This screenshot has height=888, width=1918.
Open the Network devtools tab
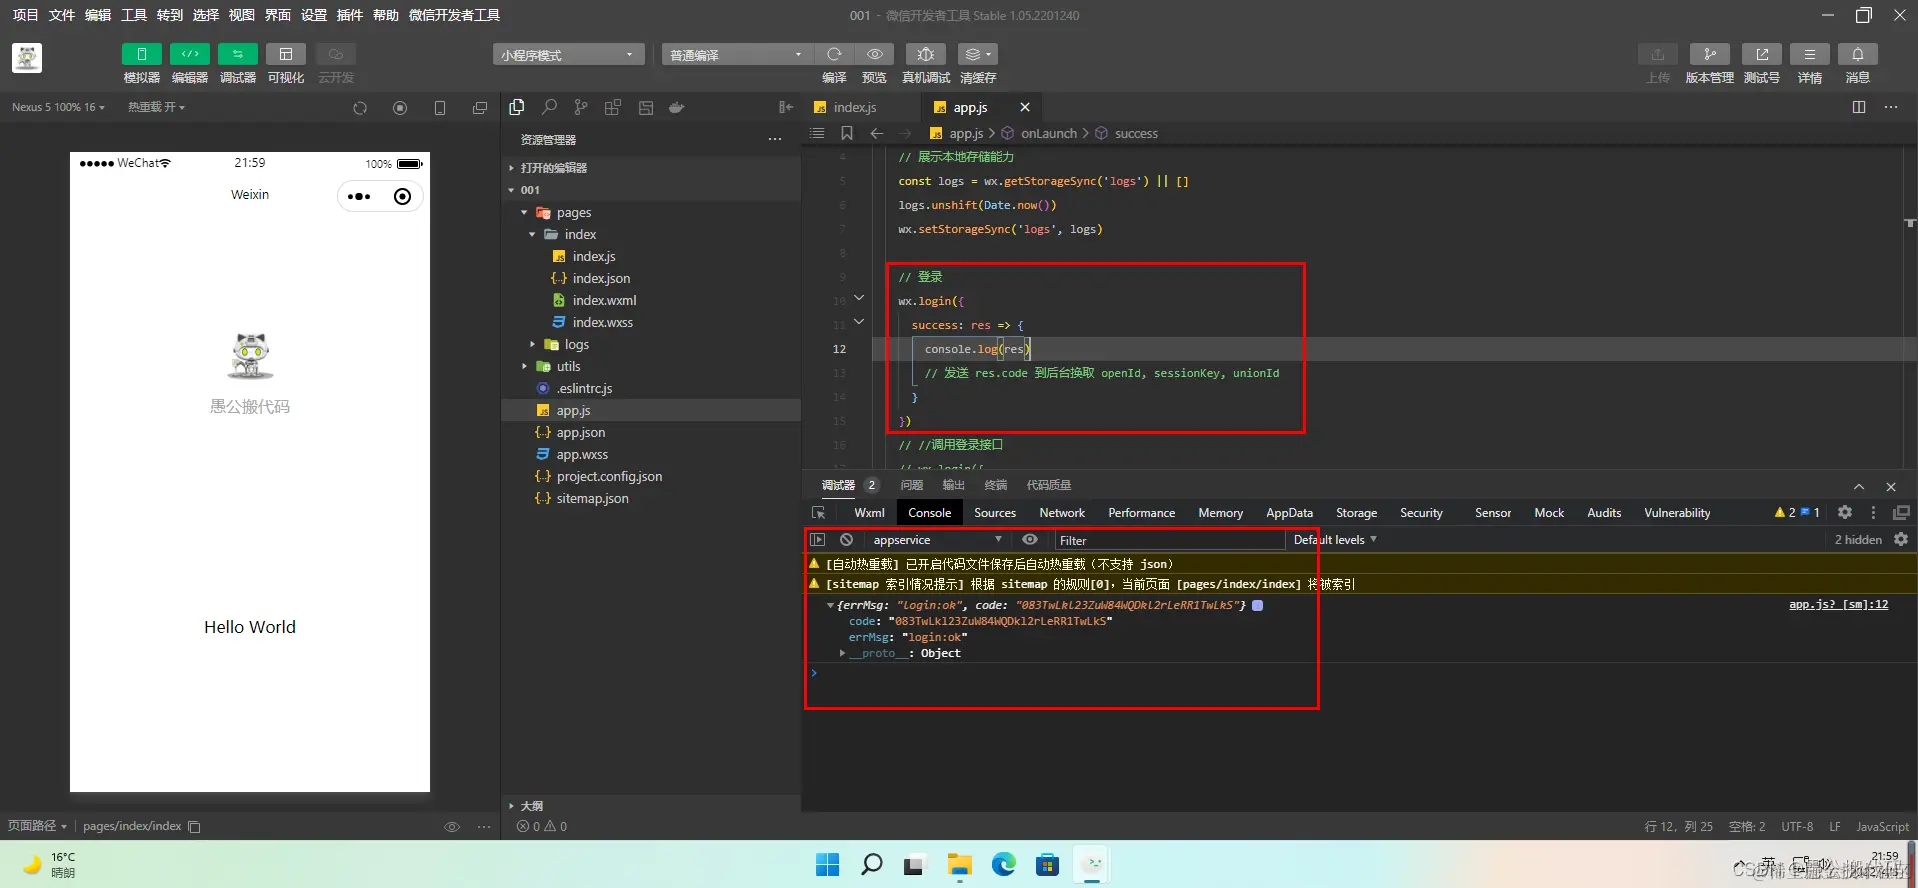1062,513
